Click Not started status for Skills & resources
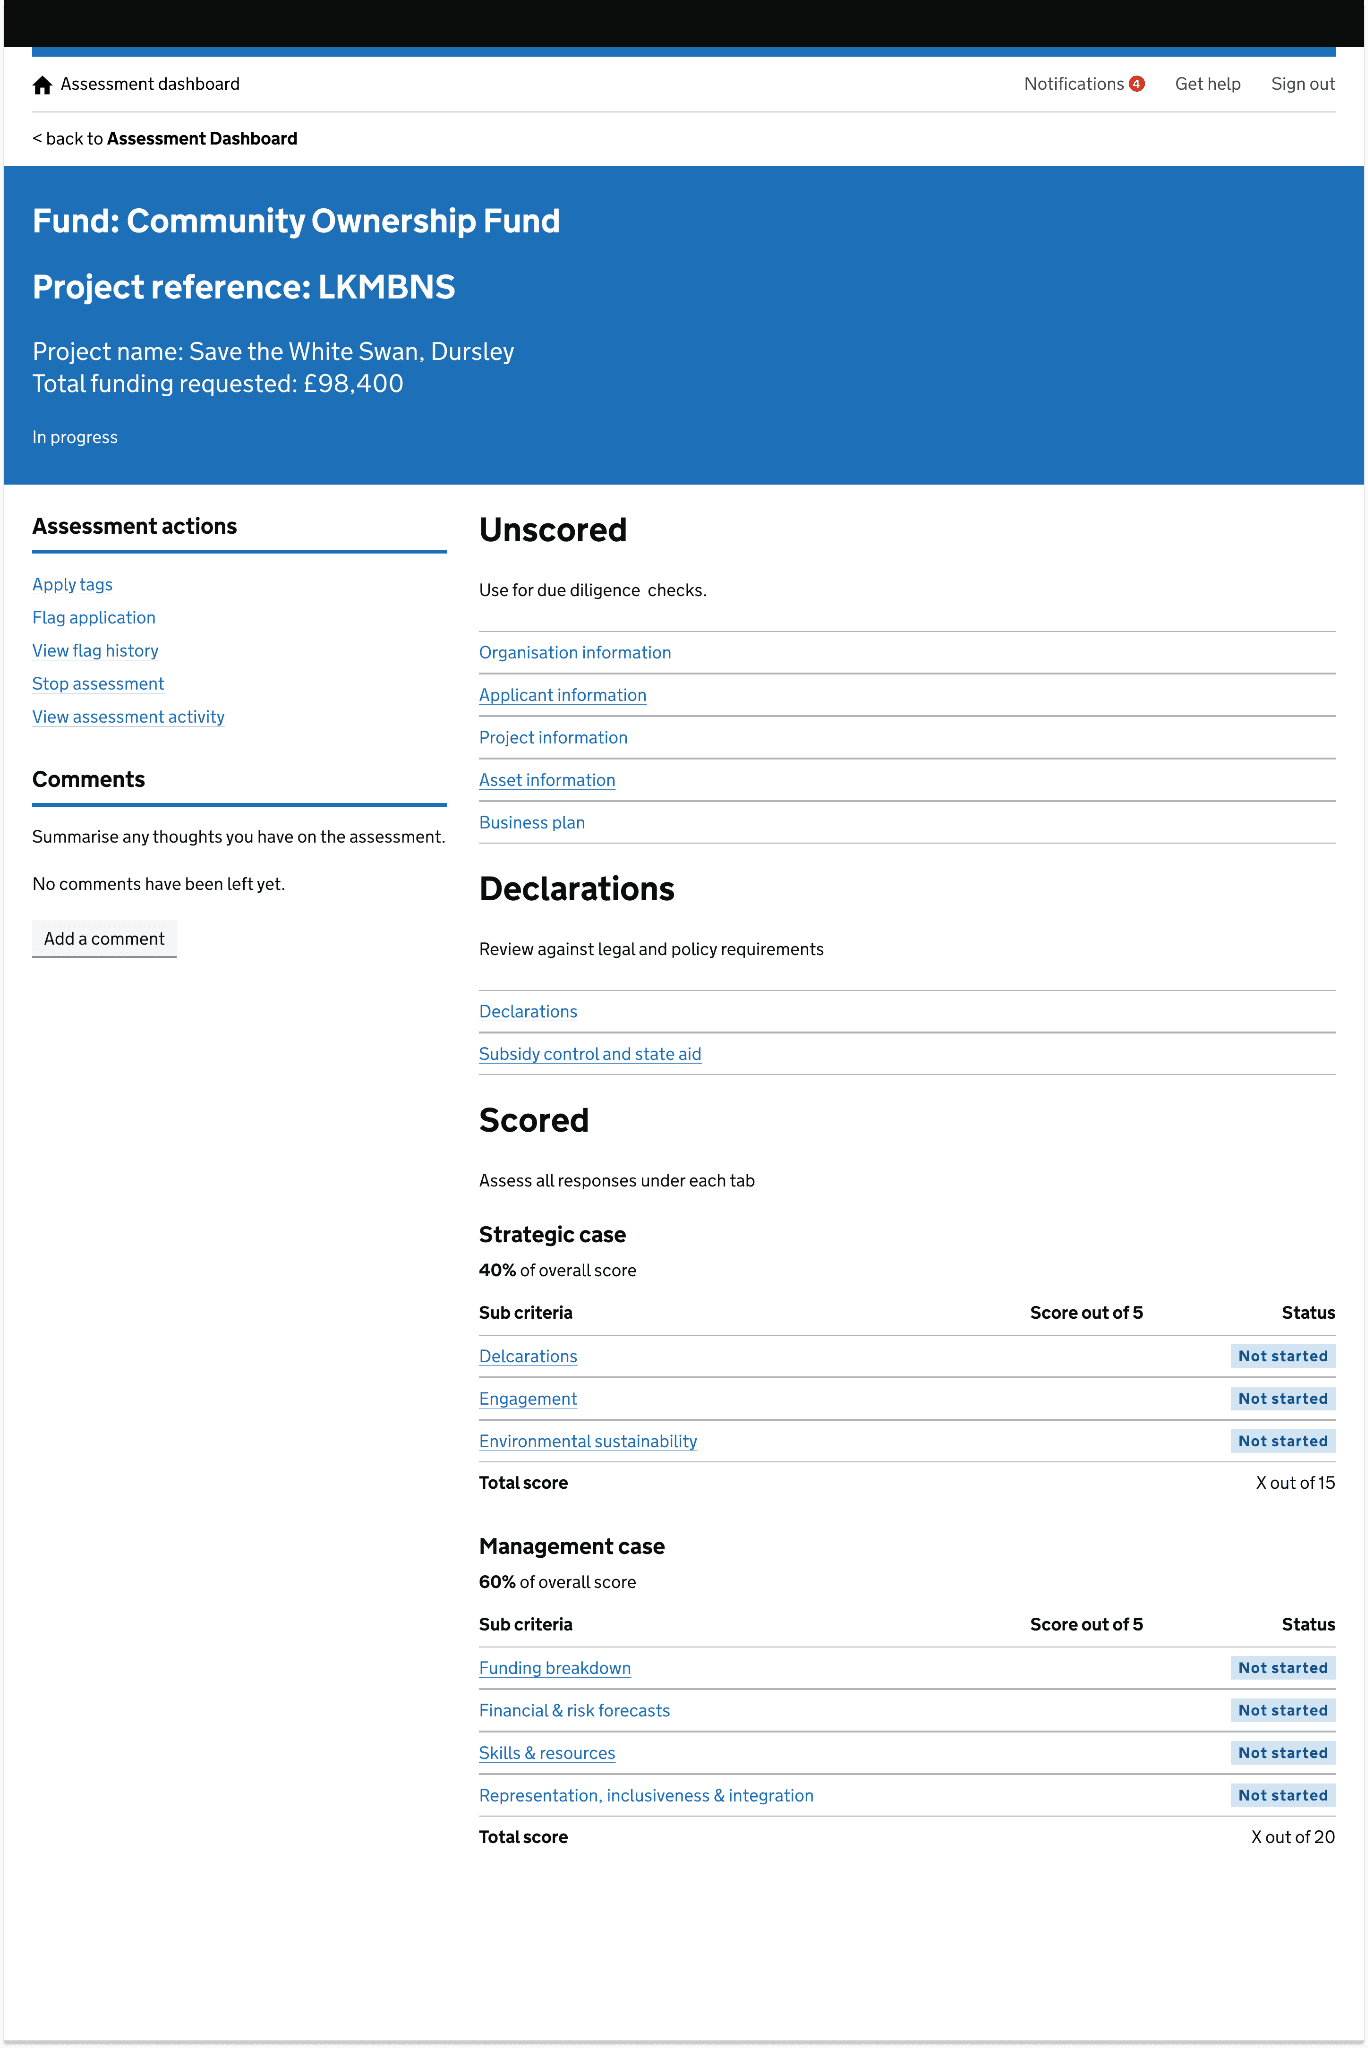Screen dimensions: 1368x2048 click(x=1282, y=1752)
